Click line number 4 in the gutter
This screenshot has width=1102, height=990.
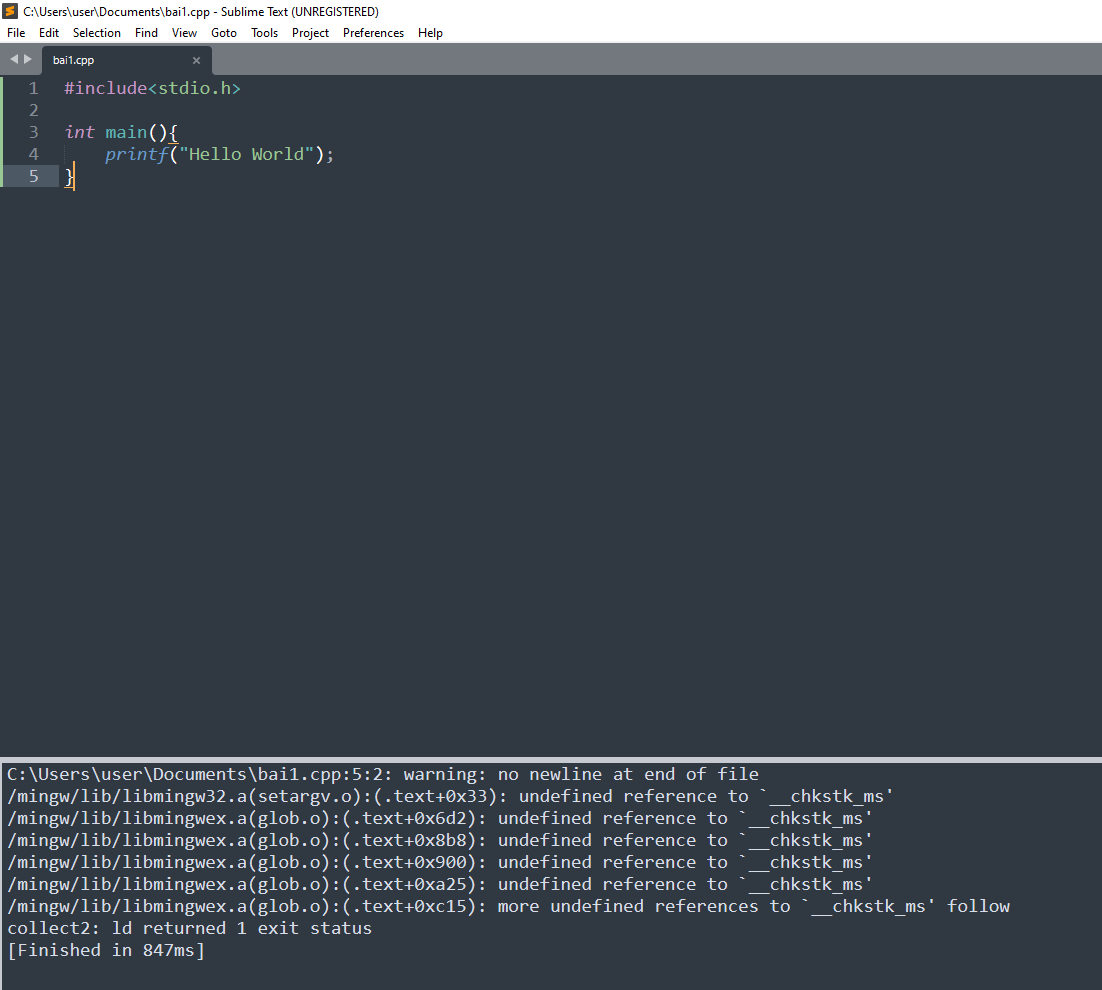tap(33, 154)
